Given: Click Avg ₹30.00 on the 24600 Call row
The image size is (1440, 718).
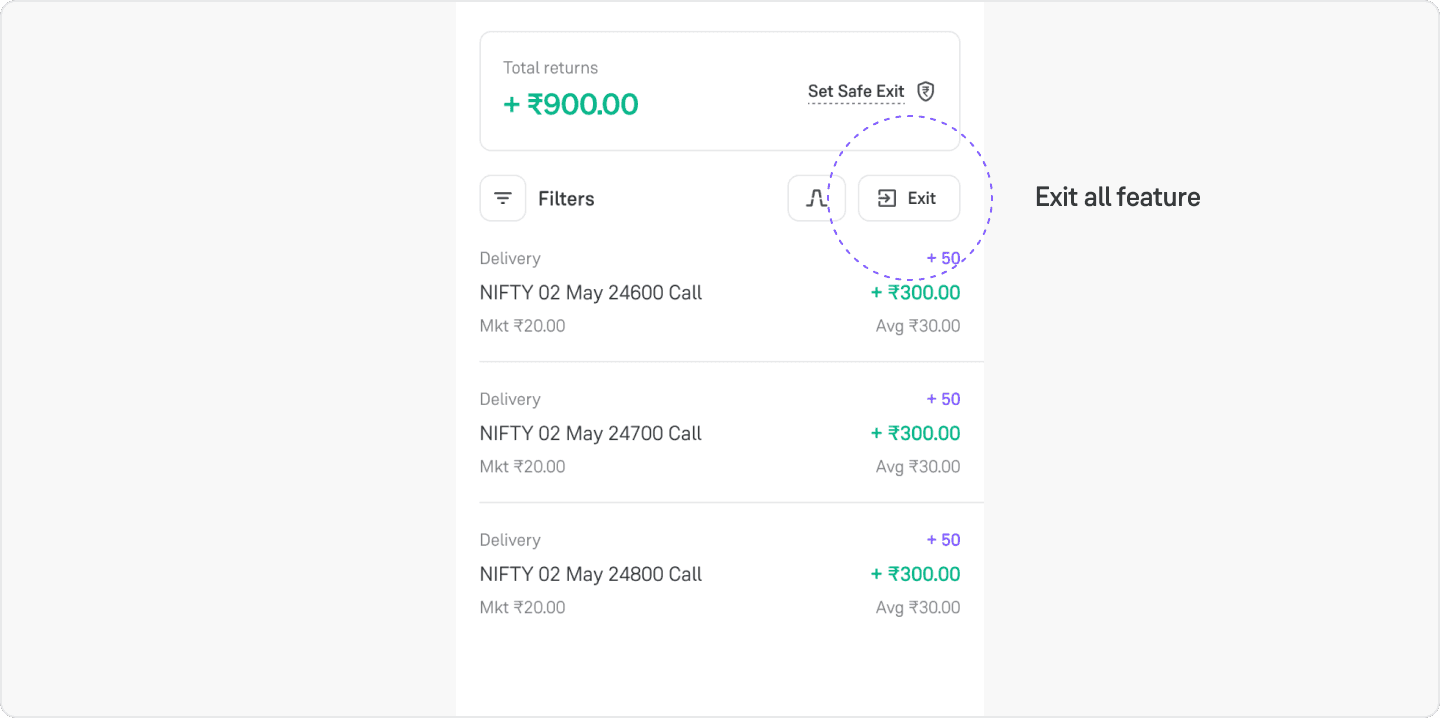Looking at the screenshot, I should [x=918, y=326].
